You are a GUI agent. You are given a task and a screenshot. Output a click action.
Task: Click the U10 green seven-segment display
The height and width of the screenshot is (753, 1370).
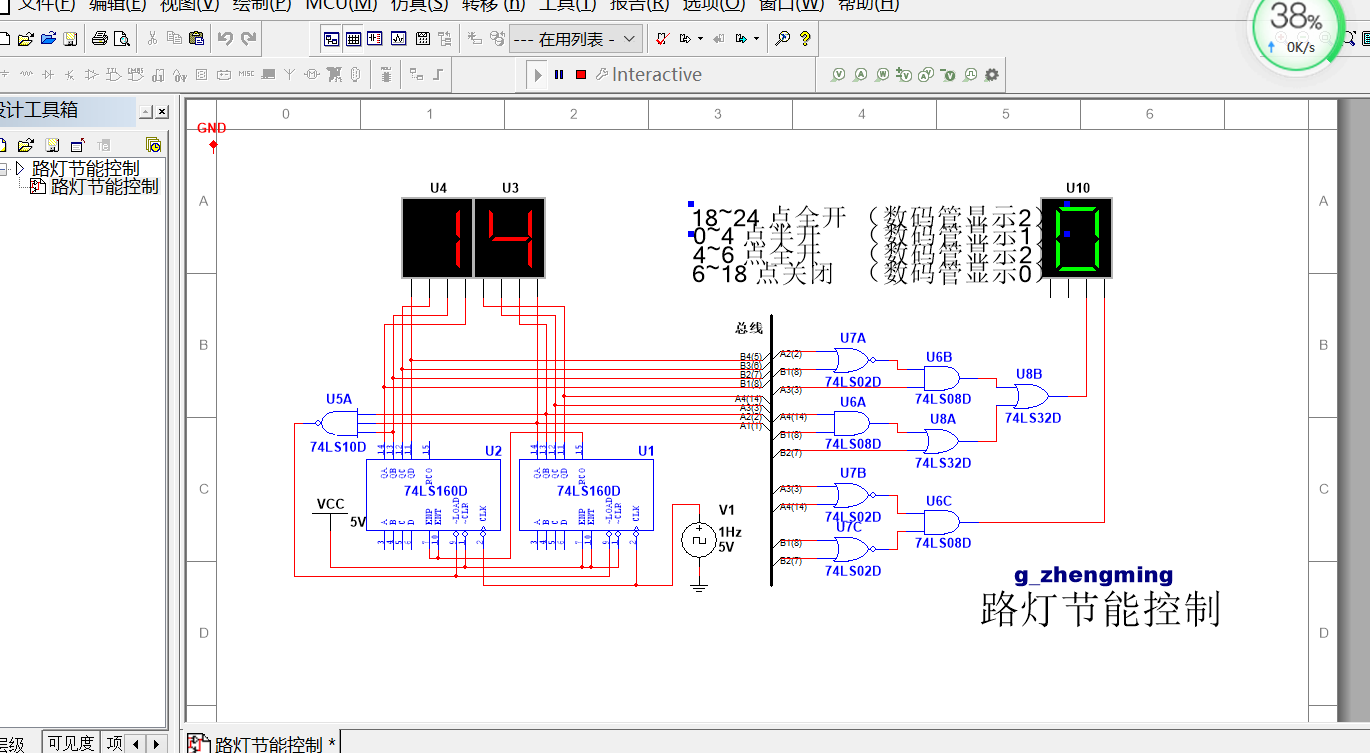(x=1077, y=238)
